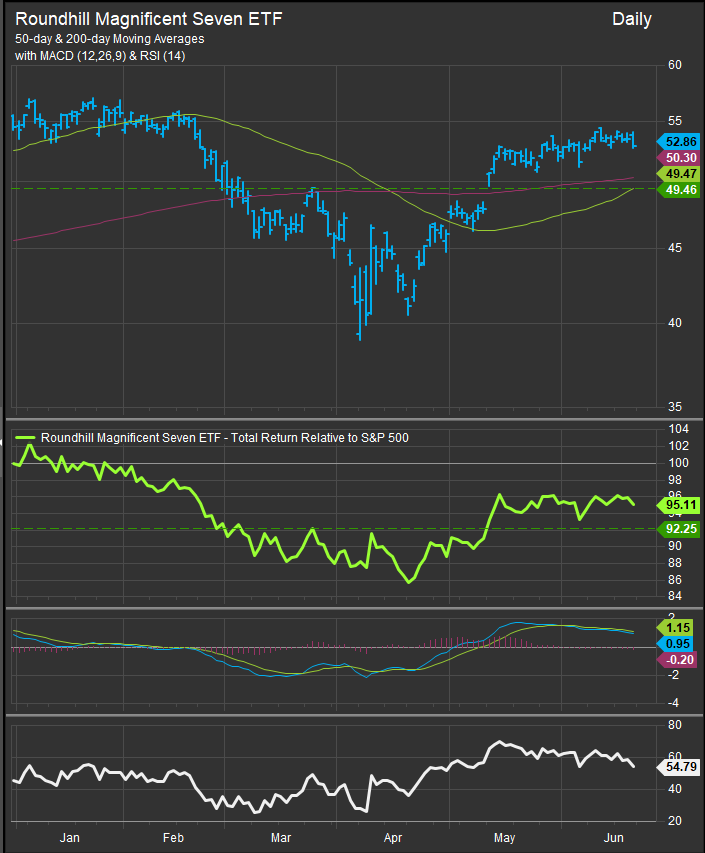Click the Mar month label on the axis
Image resolution: width=705 pixels, height=853 pixels.
[281, 838]
